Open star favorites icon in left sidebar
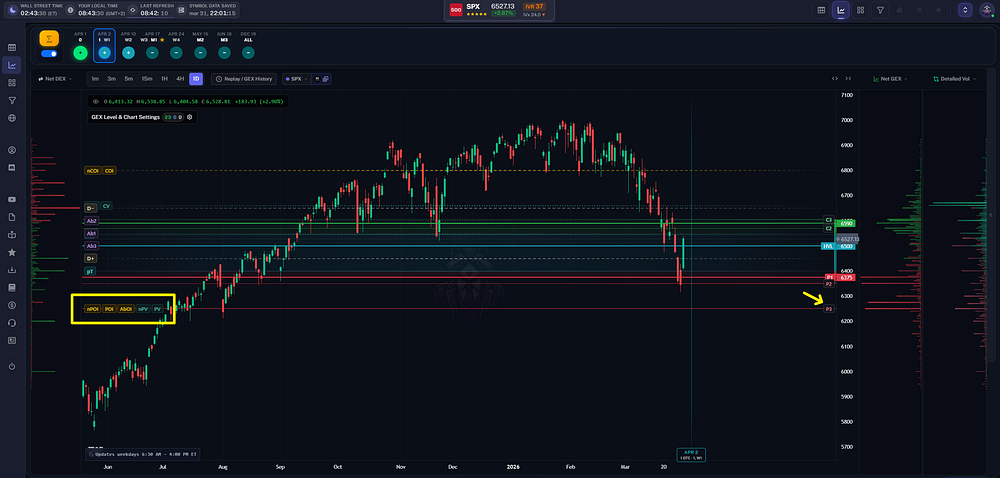 (x=11, y=252)
